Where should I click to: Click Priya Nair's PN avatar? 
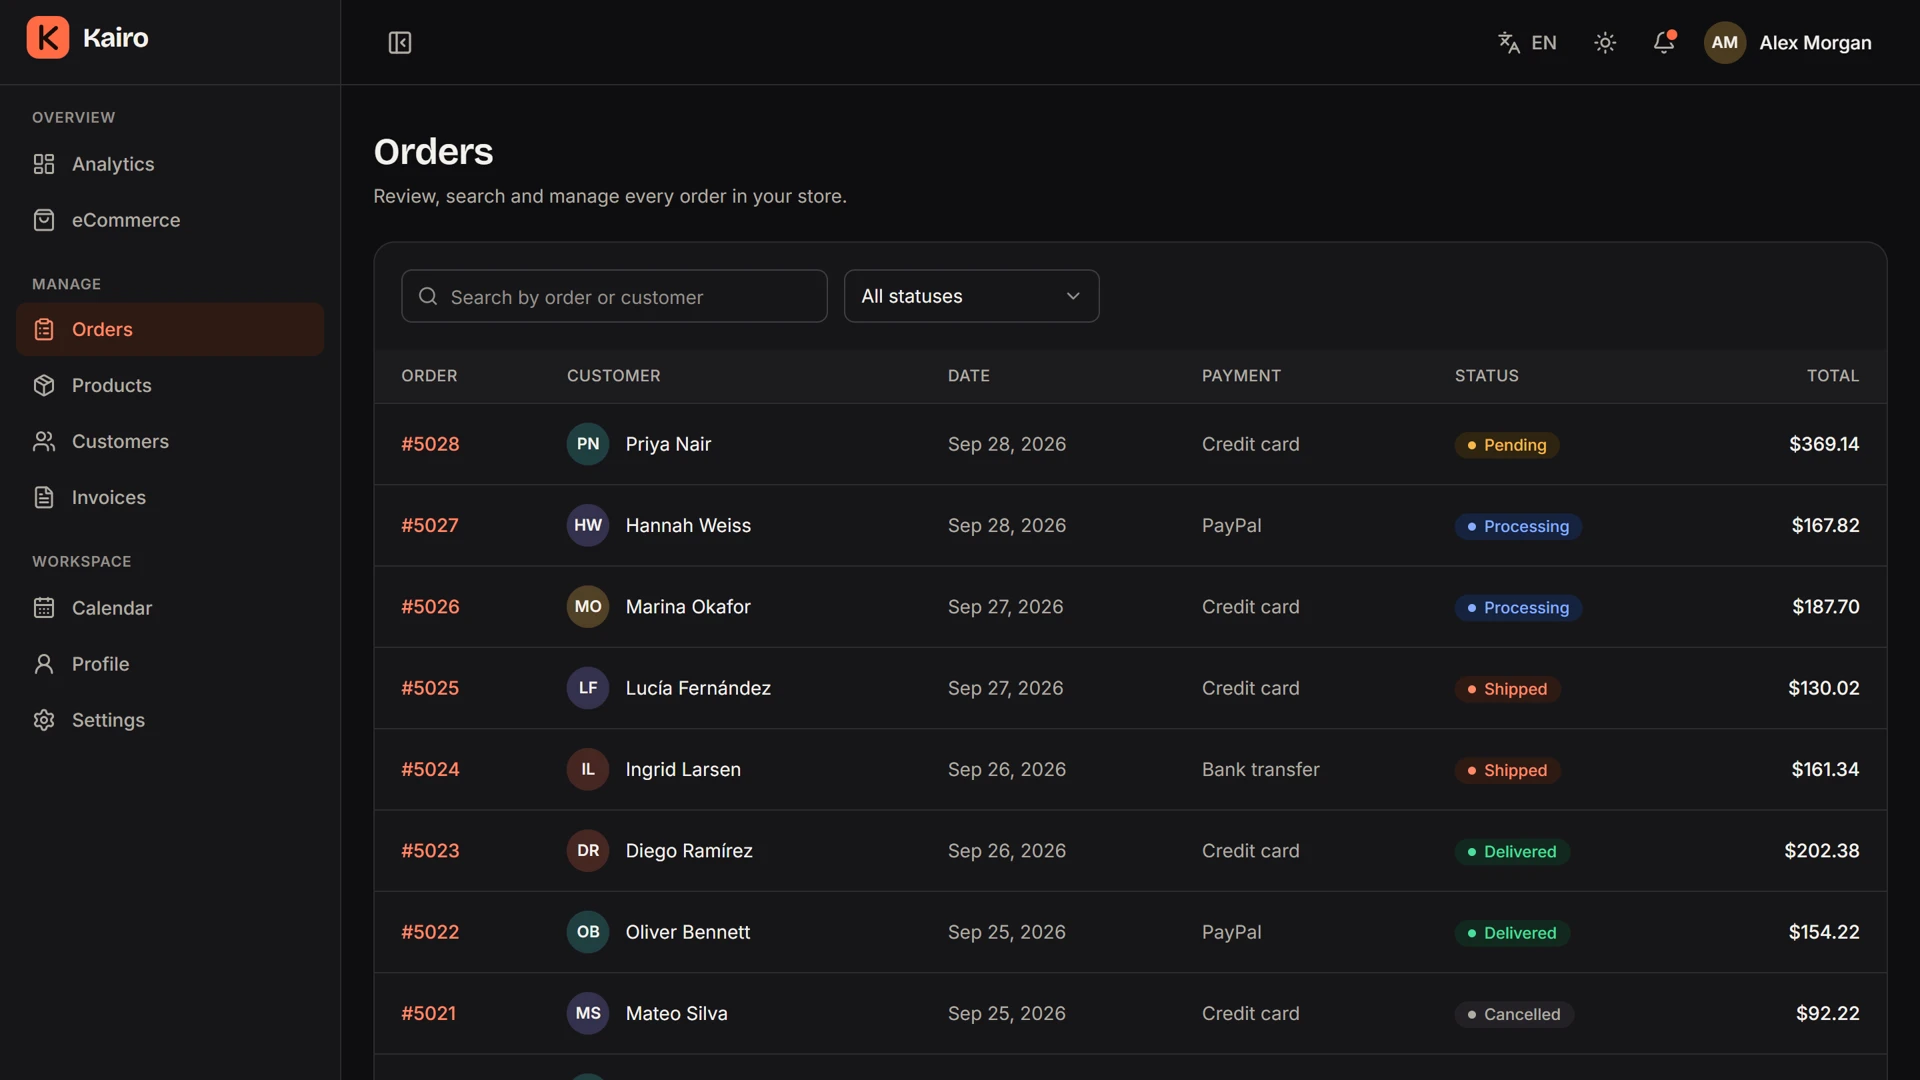(588, 444)
